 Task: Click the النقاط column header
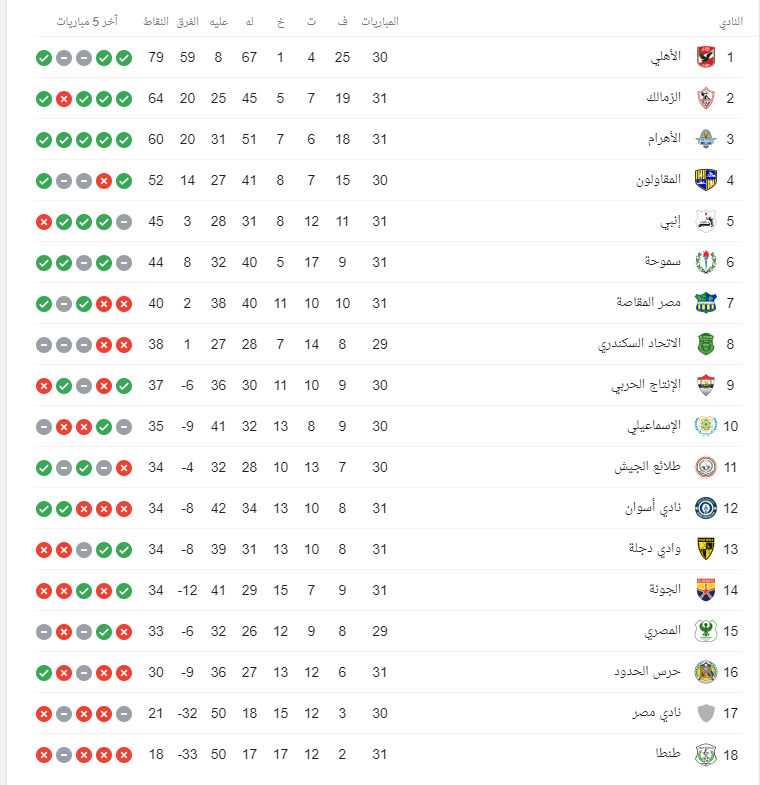point(156,22)
